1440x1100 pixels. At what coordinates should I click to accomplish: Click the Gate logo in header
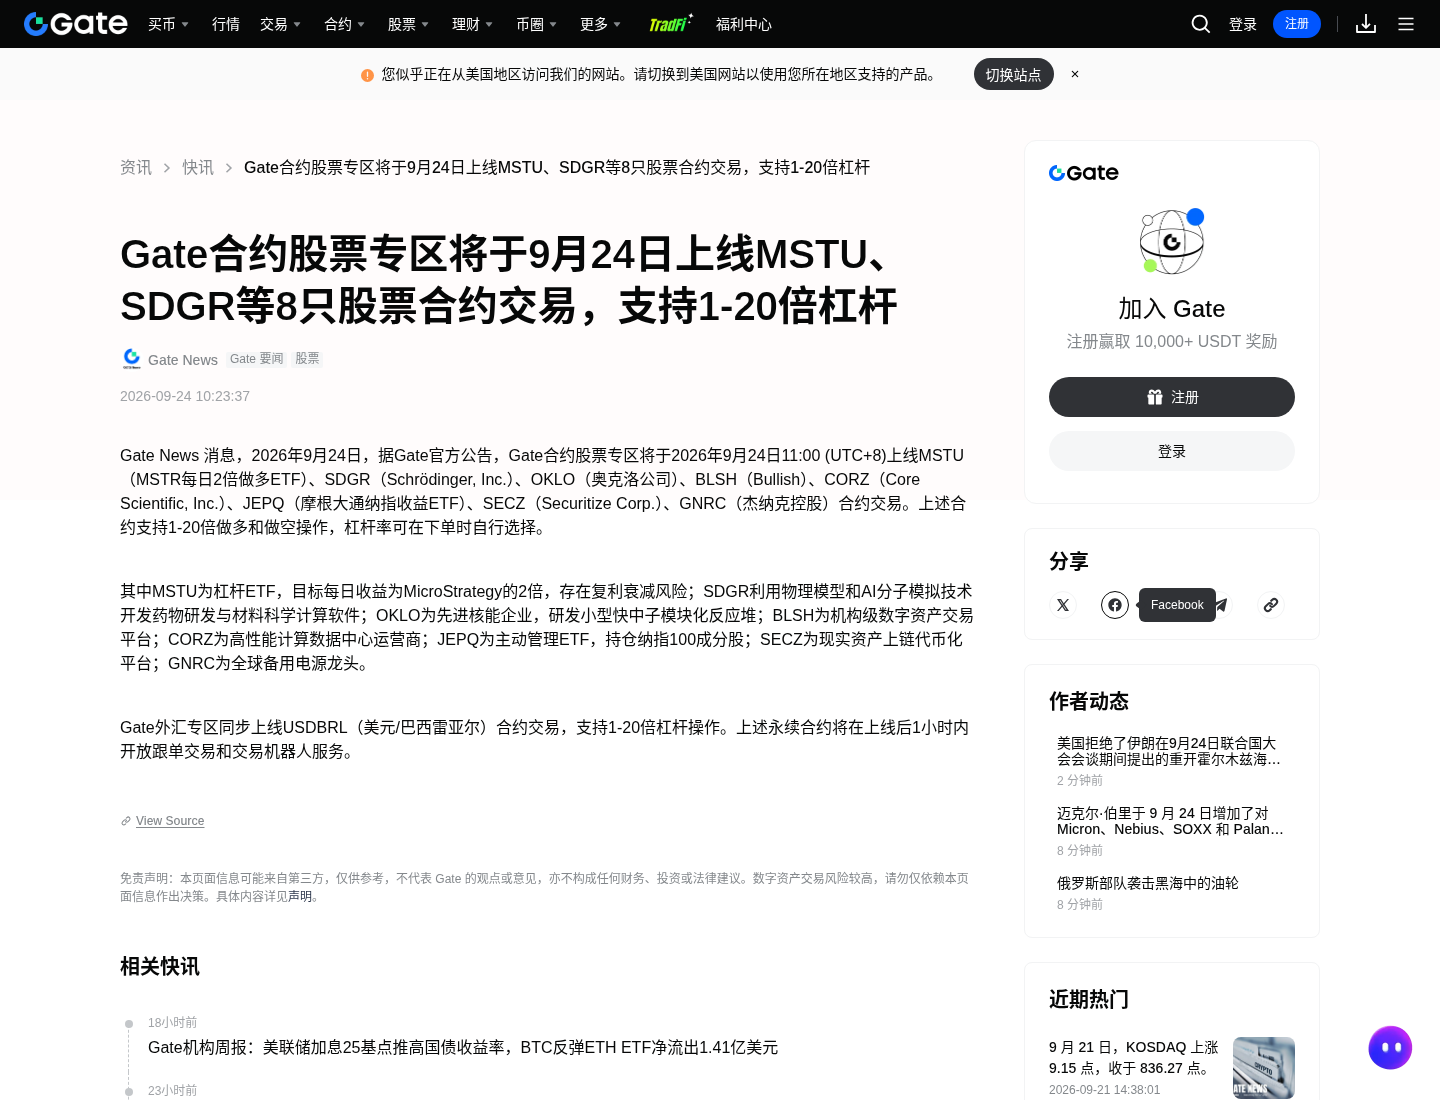click(x=76, y=24)
